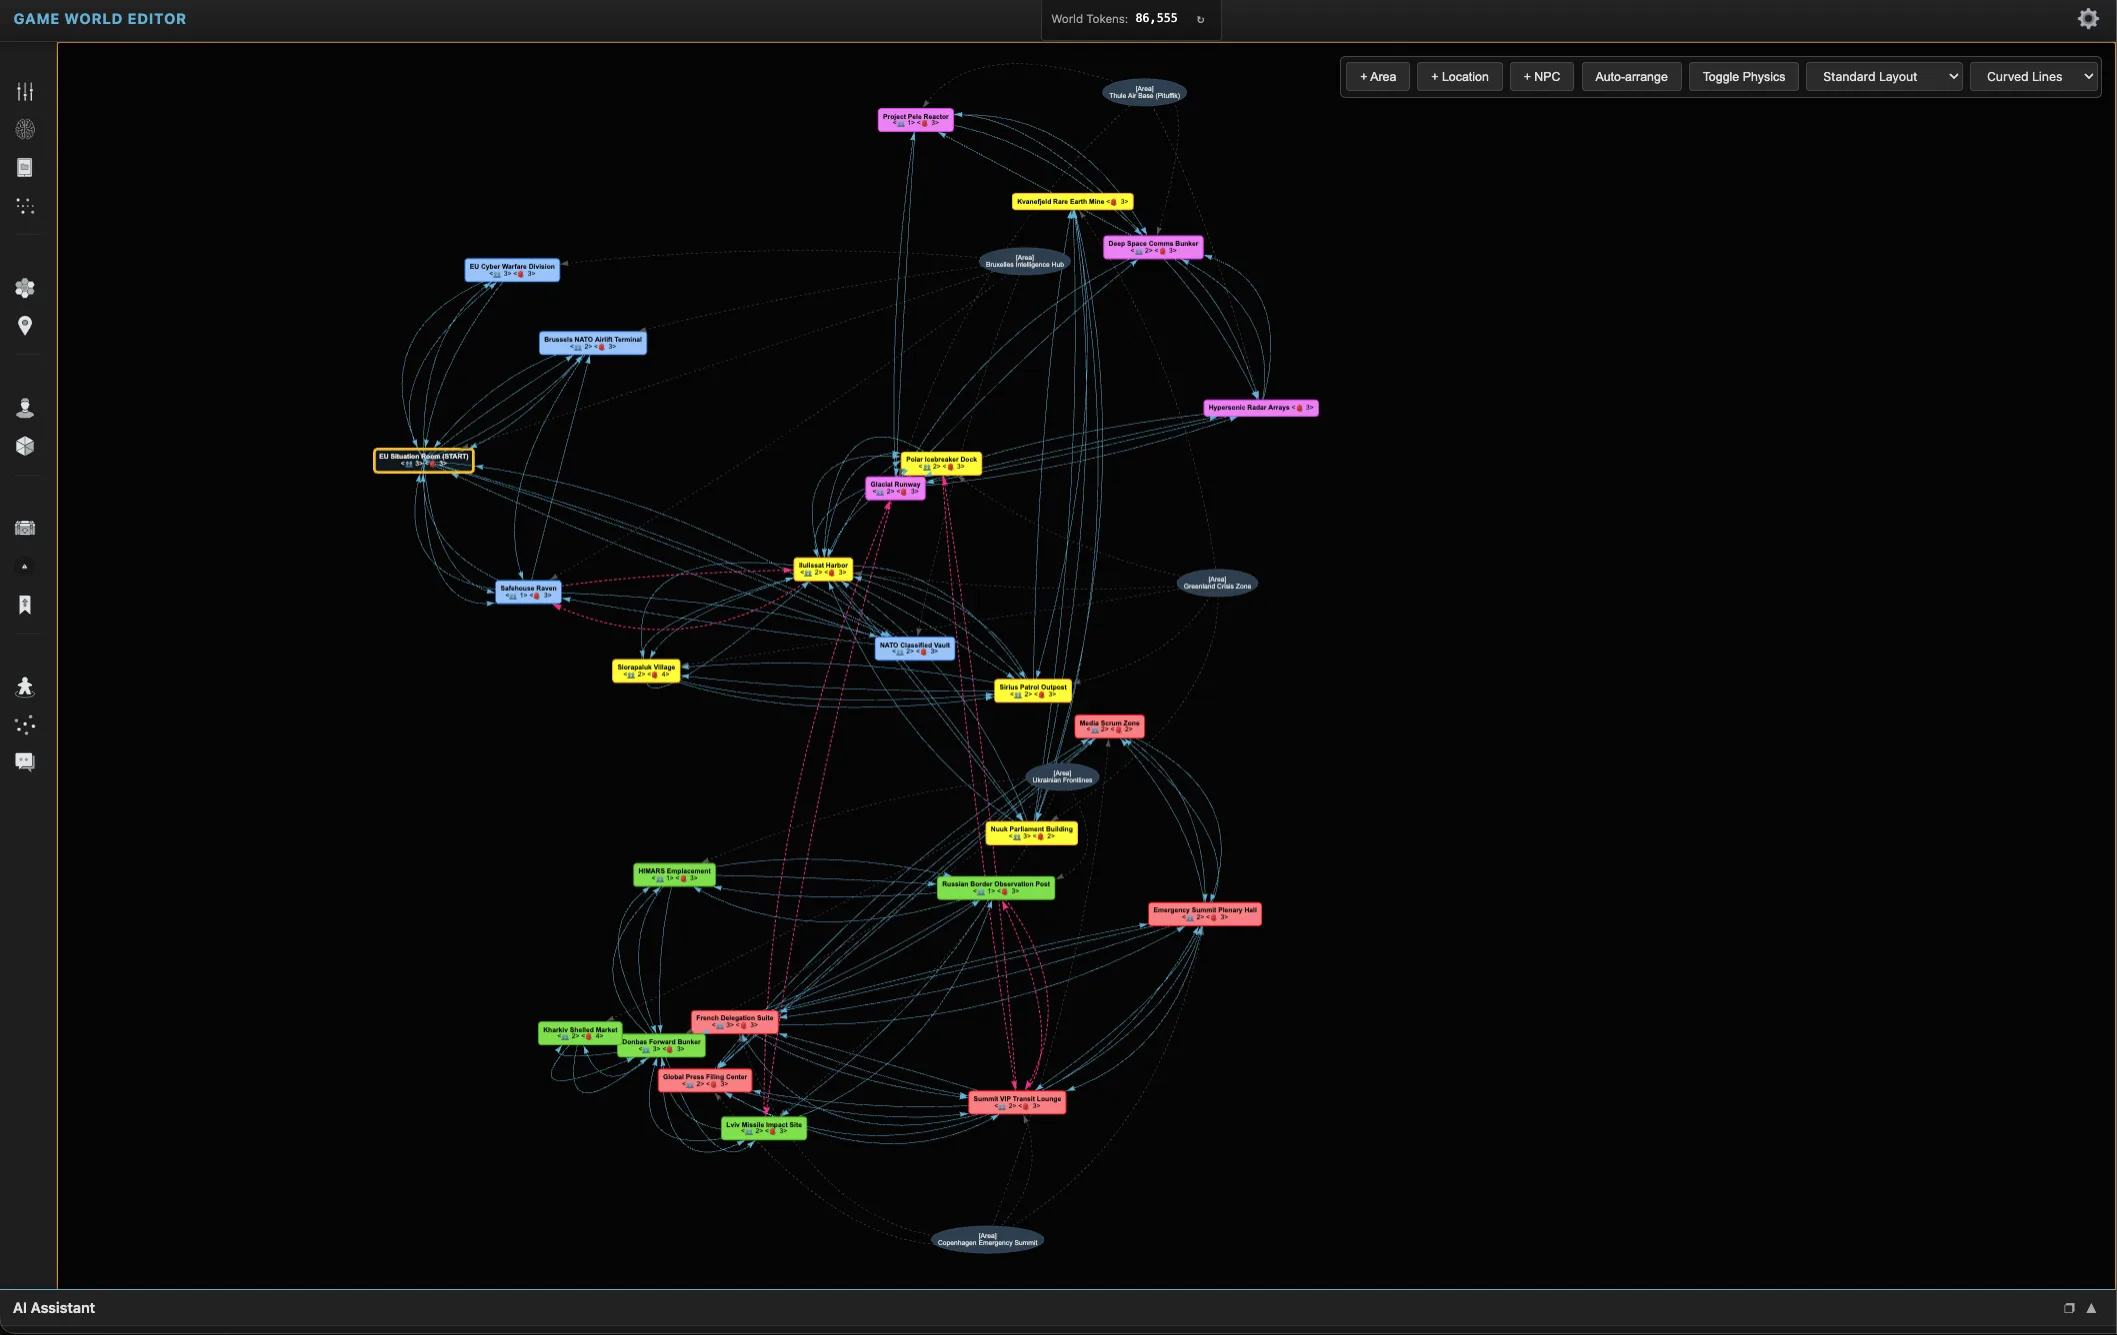Screen dimensions: 2117x1335
Task: Open the Curved Lines dropdown
Action: tap(2034, 77)
